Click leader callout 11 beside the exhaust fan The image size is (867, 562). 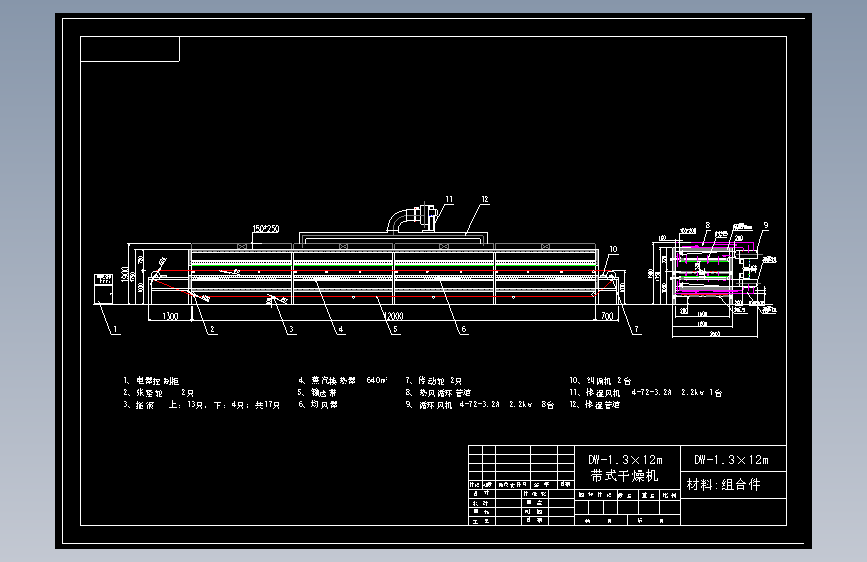pyautogui.click(x=449, y=199)
